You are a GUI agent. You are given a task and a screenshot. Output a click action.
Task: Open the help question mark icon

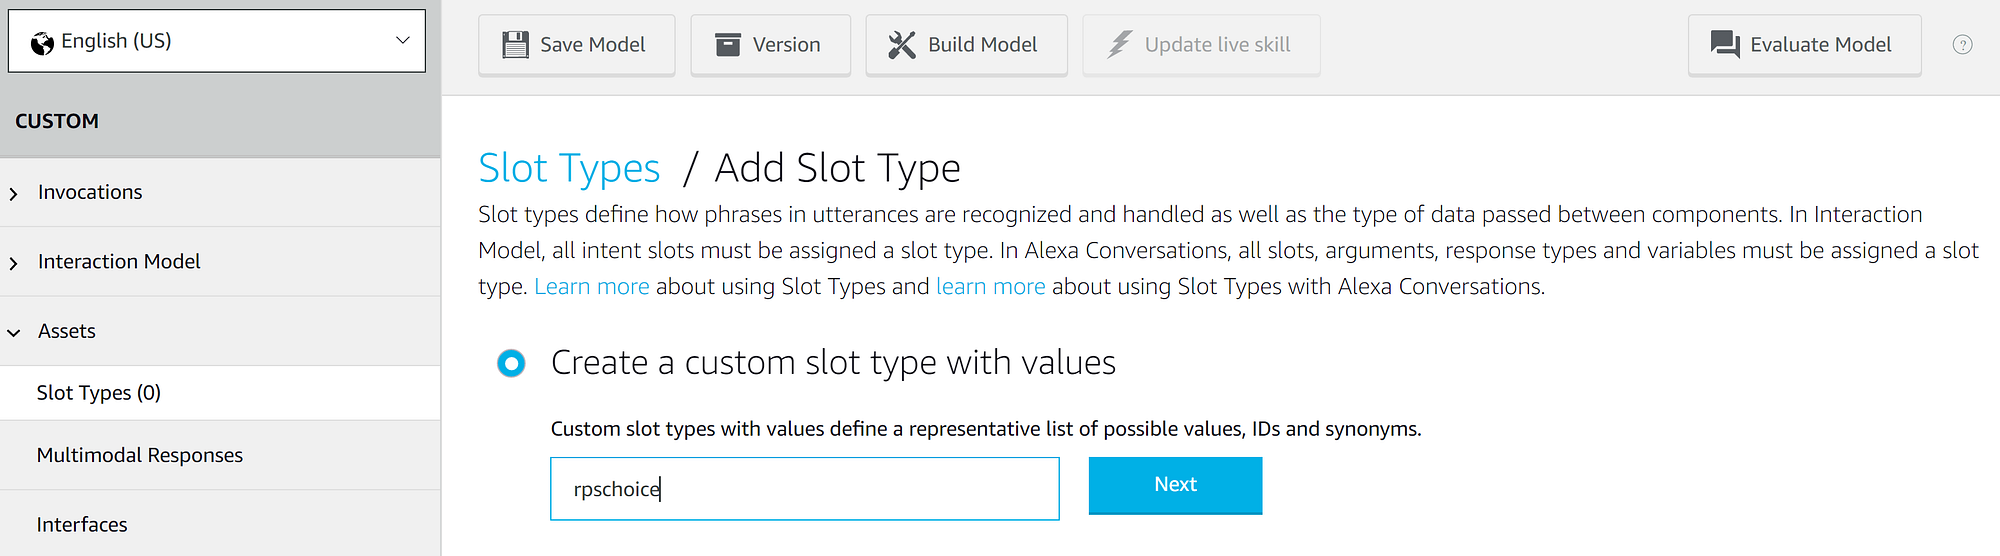(x=1962, y=45)
